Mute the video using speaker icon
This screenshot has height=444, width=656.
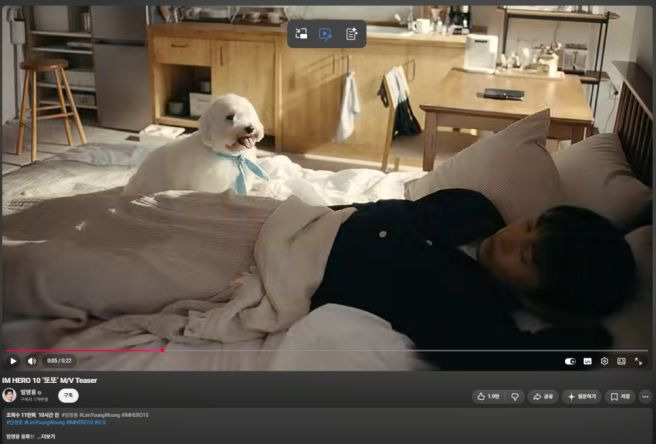click(32, 361)
